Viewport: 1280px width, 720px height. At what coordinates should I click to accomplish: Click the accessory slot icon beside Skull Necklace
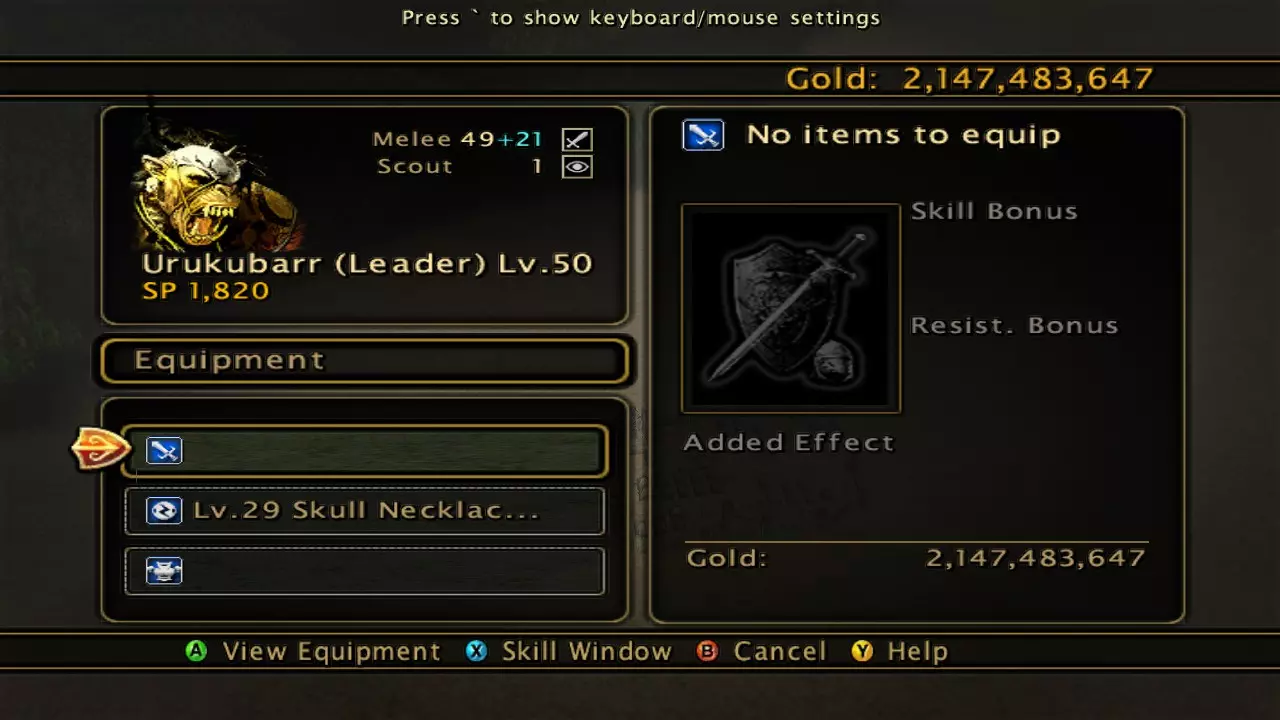(x=164, y=511)
